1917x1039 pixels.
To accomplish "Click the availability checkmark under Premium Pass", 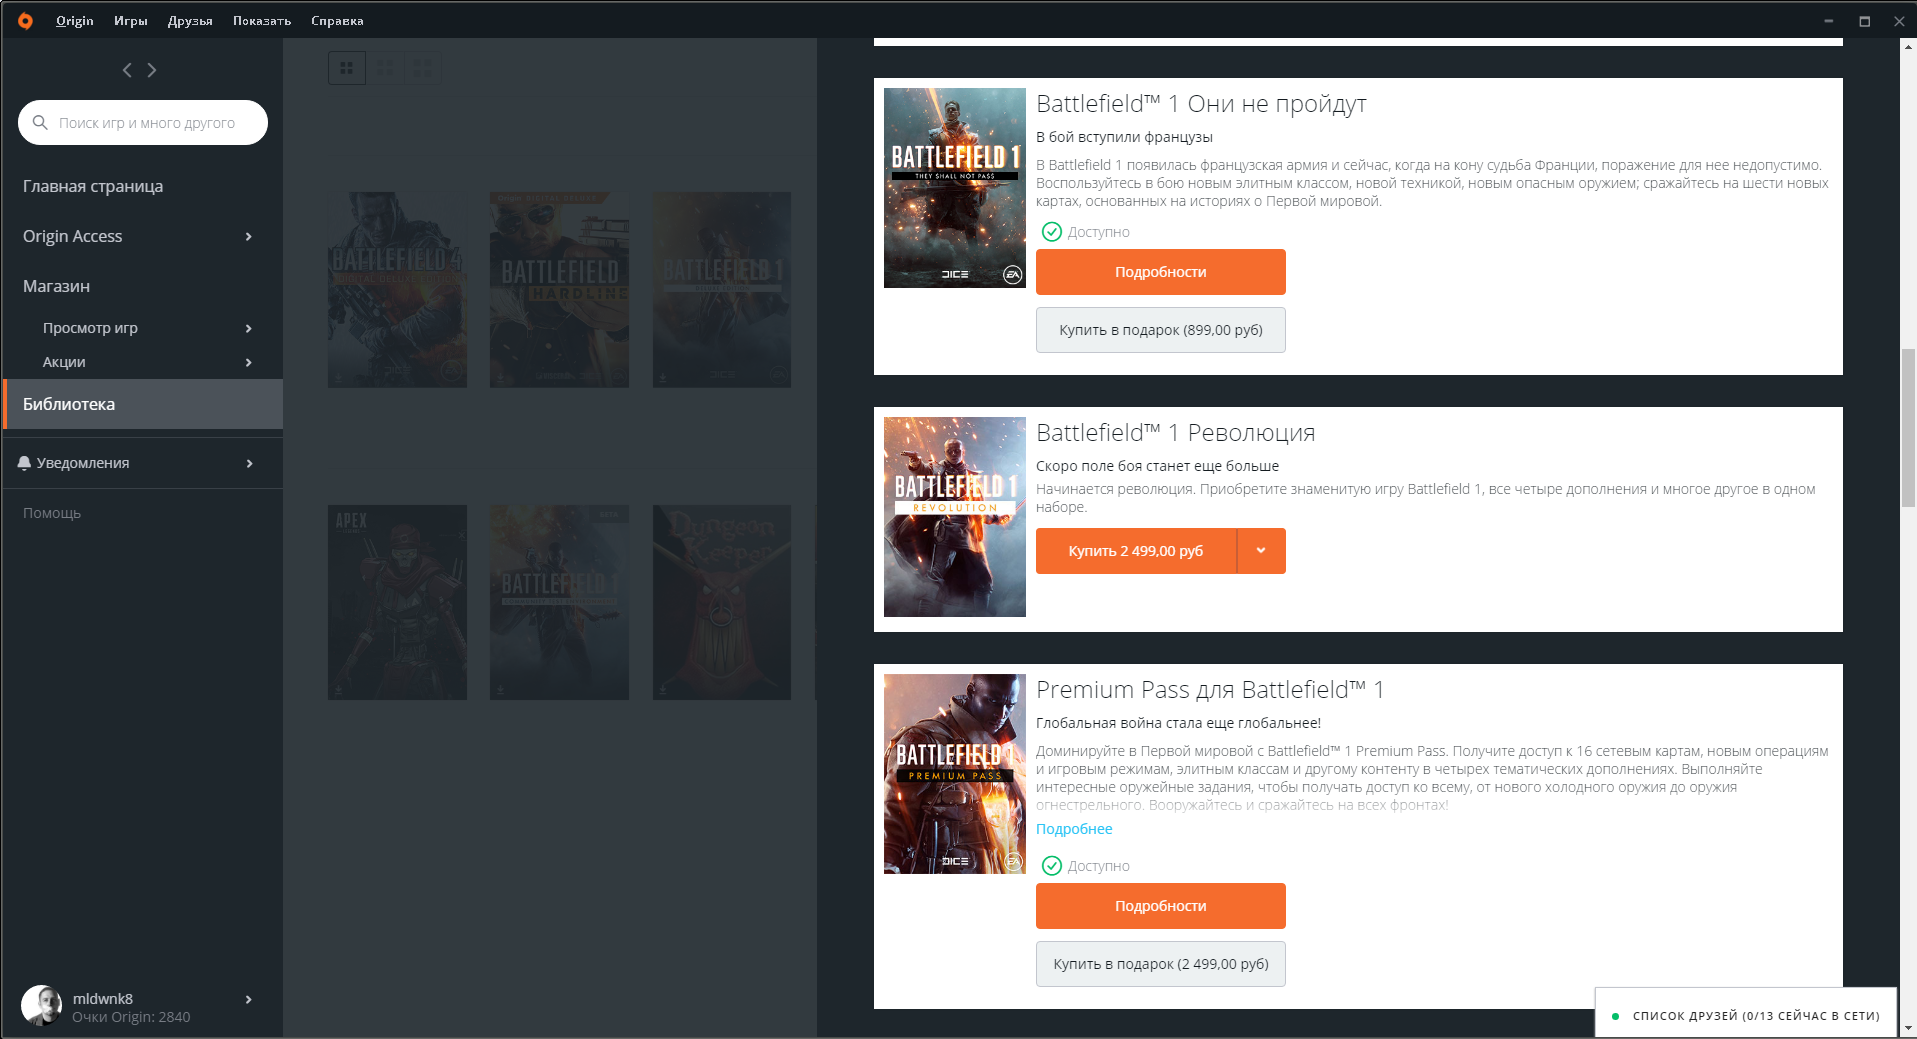I will [x=1052, y=866].
